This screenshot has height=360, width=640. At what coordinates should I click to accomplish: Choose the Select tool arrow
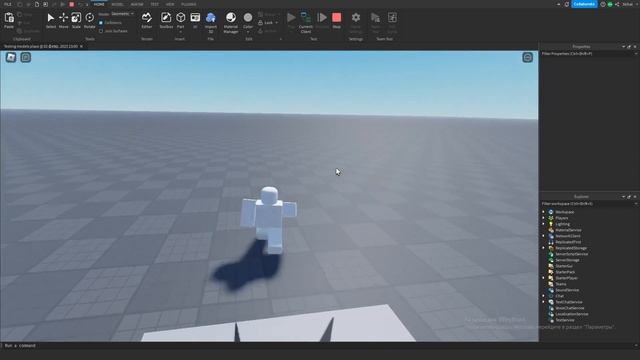point(51,18)
